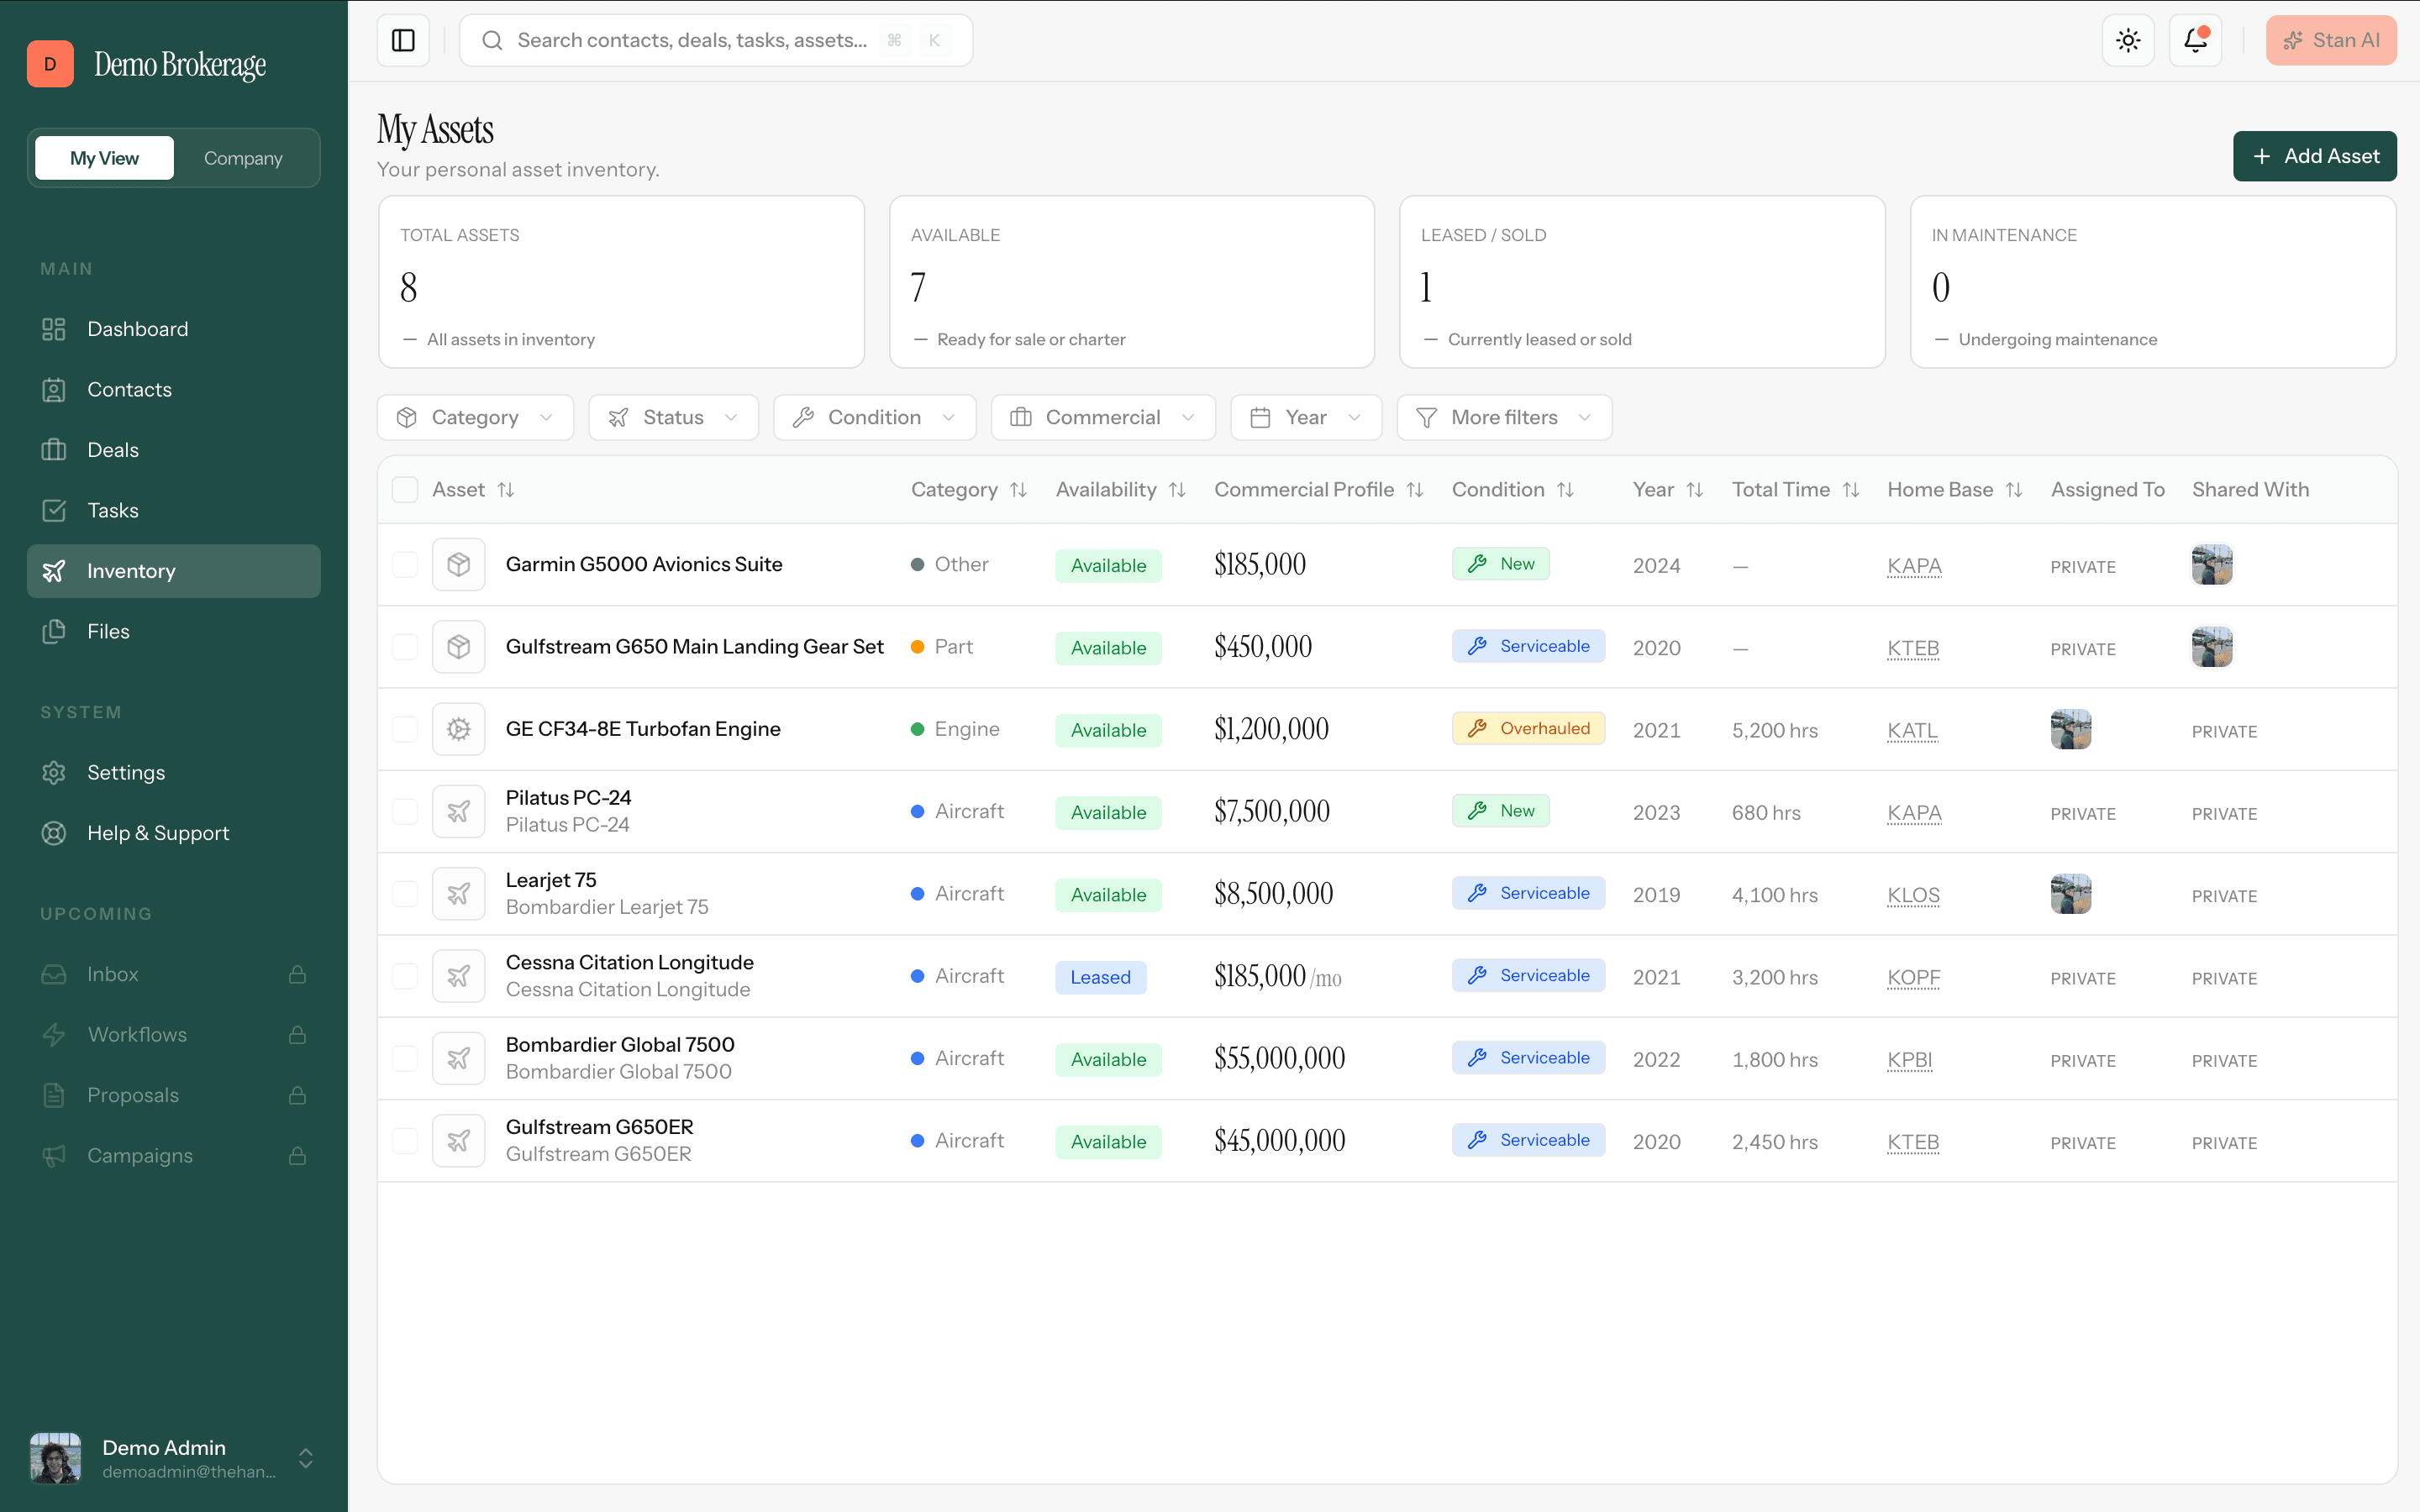Expand the Category filter dropdown
The width and height of the screenshot is (2420, 1512).
tap(475, 417)
